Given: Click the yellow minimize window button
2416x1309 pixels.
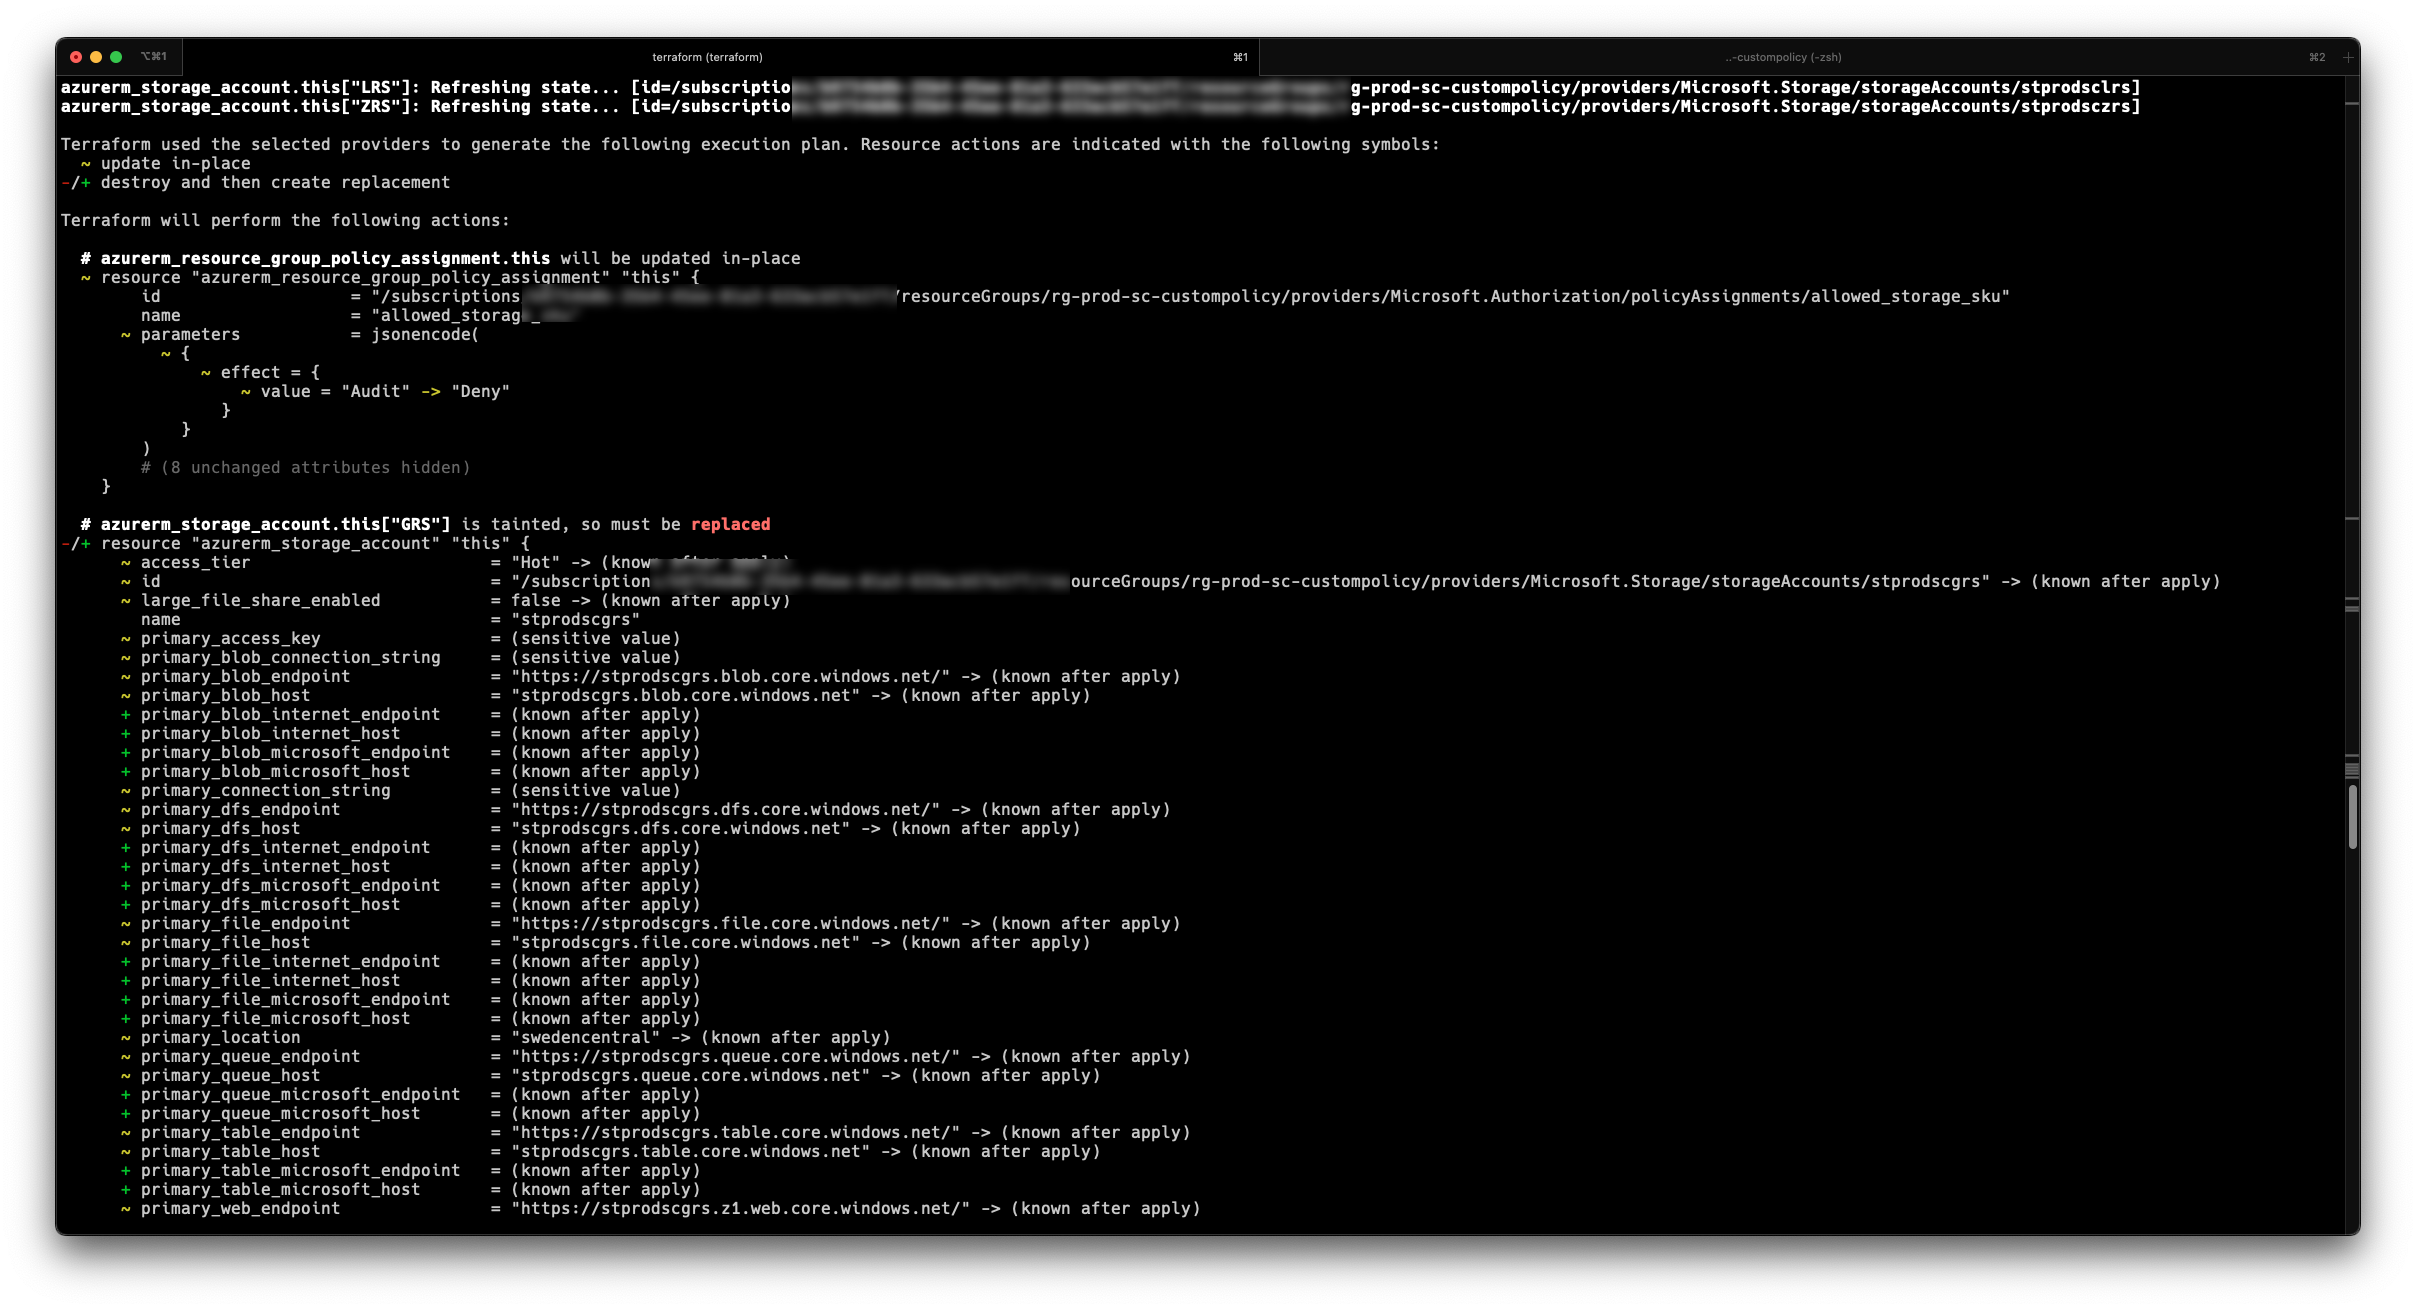Looking at the screenshot, I should pyautogui.click(x=96, y=57).
